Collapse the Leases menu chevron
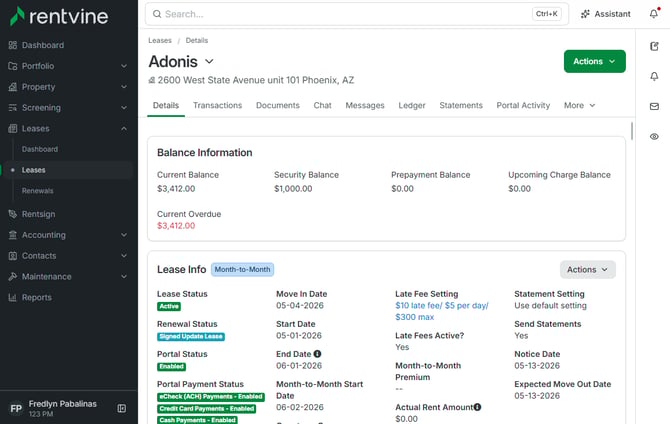This screenshot has width=670, height=424. click(124, 129)
